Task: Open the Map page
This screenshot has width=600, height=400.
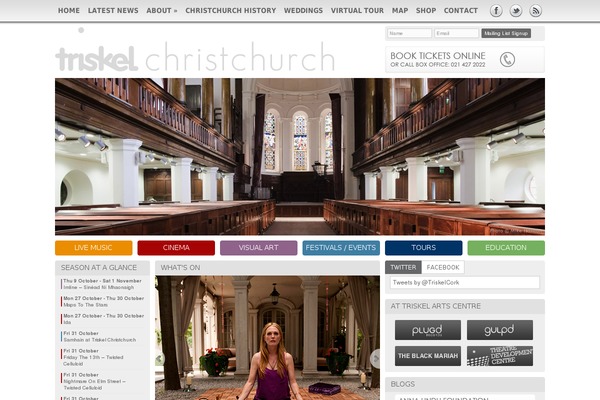Action: coord(400,11)
